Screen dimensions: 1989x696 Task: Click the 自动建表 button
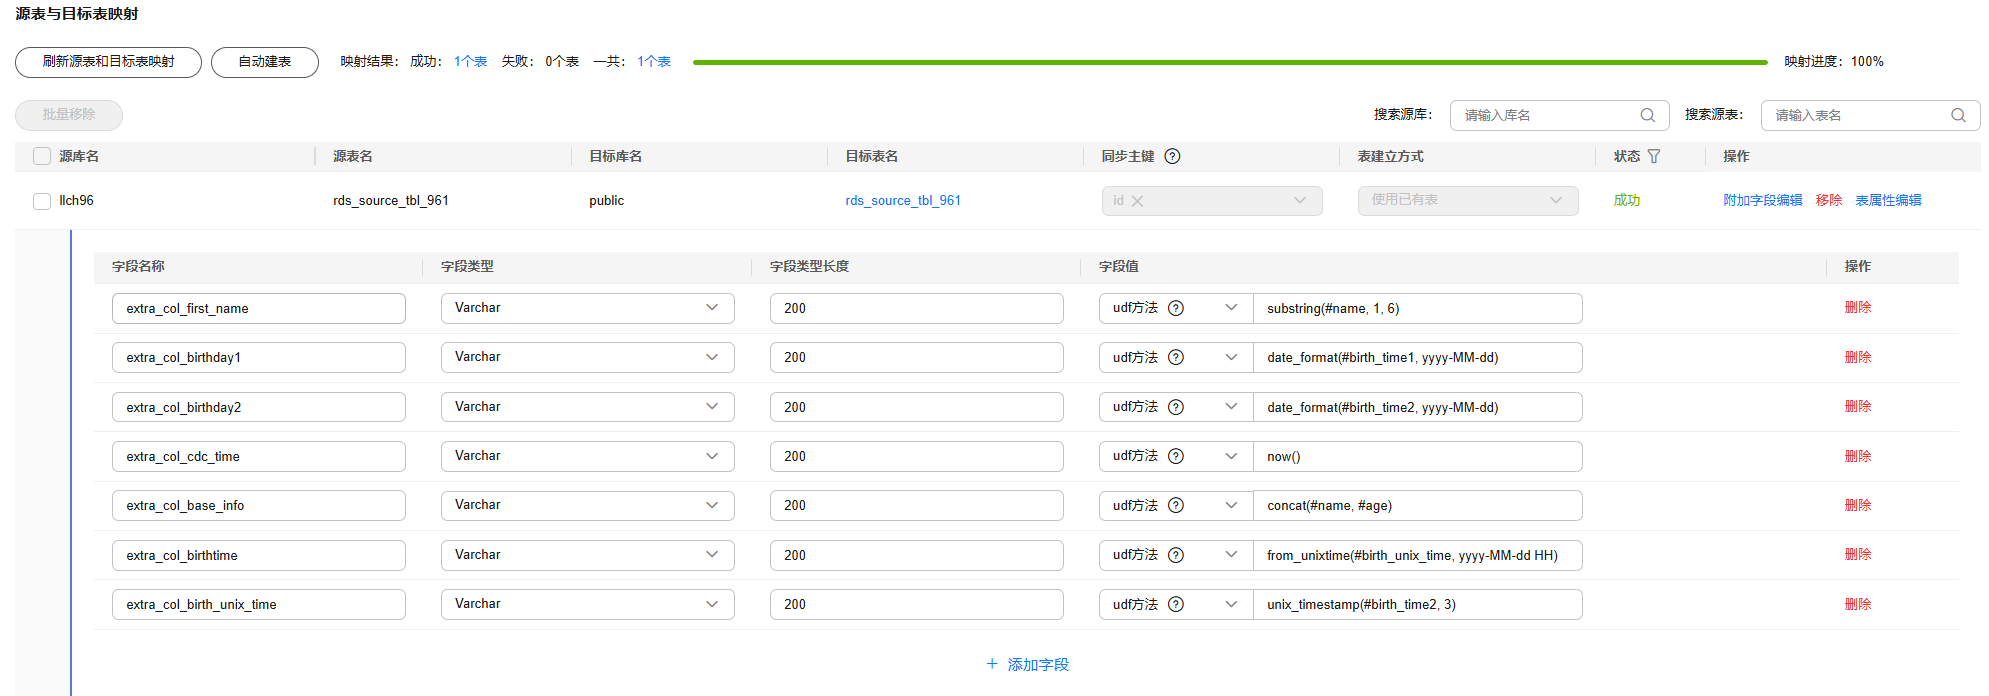coord(265,62)
